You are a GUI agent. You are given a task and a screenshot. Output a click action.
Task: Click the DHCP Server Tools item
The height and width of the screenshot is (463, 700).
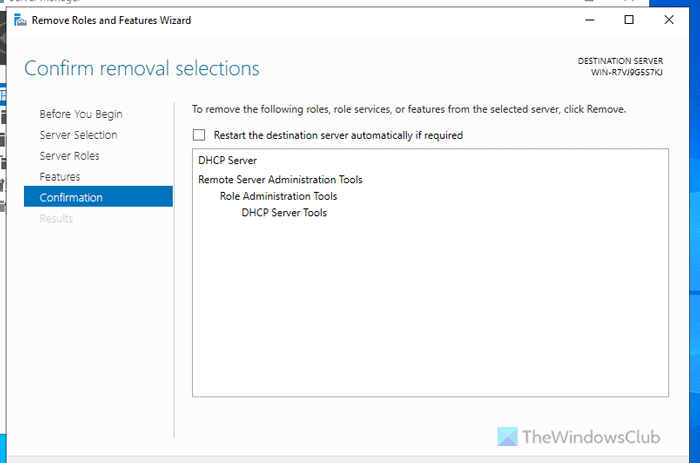coord(284,212)
